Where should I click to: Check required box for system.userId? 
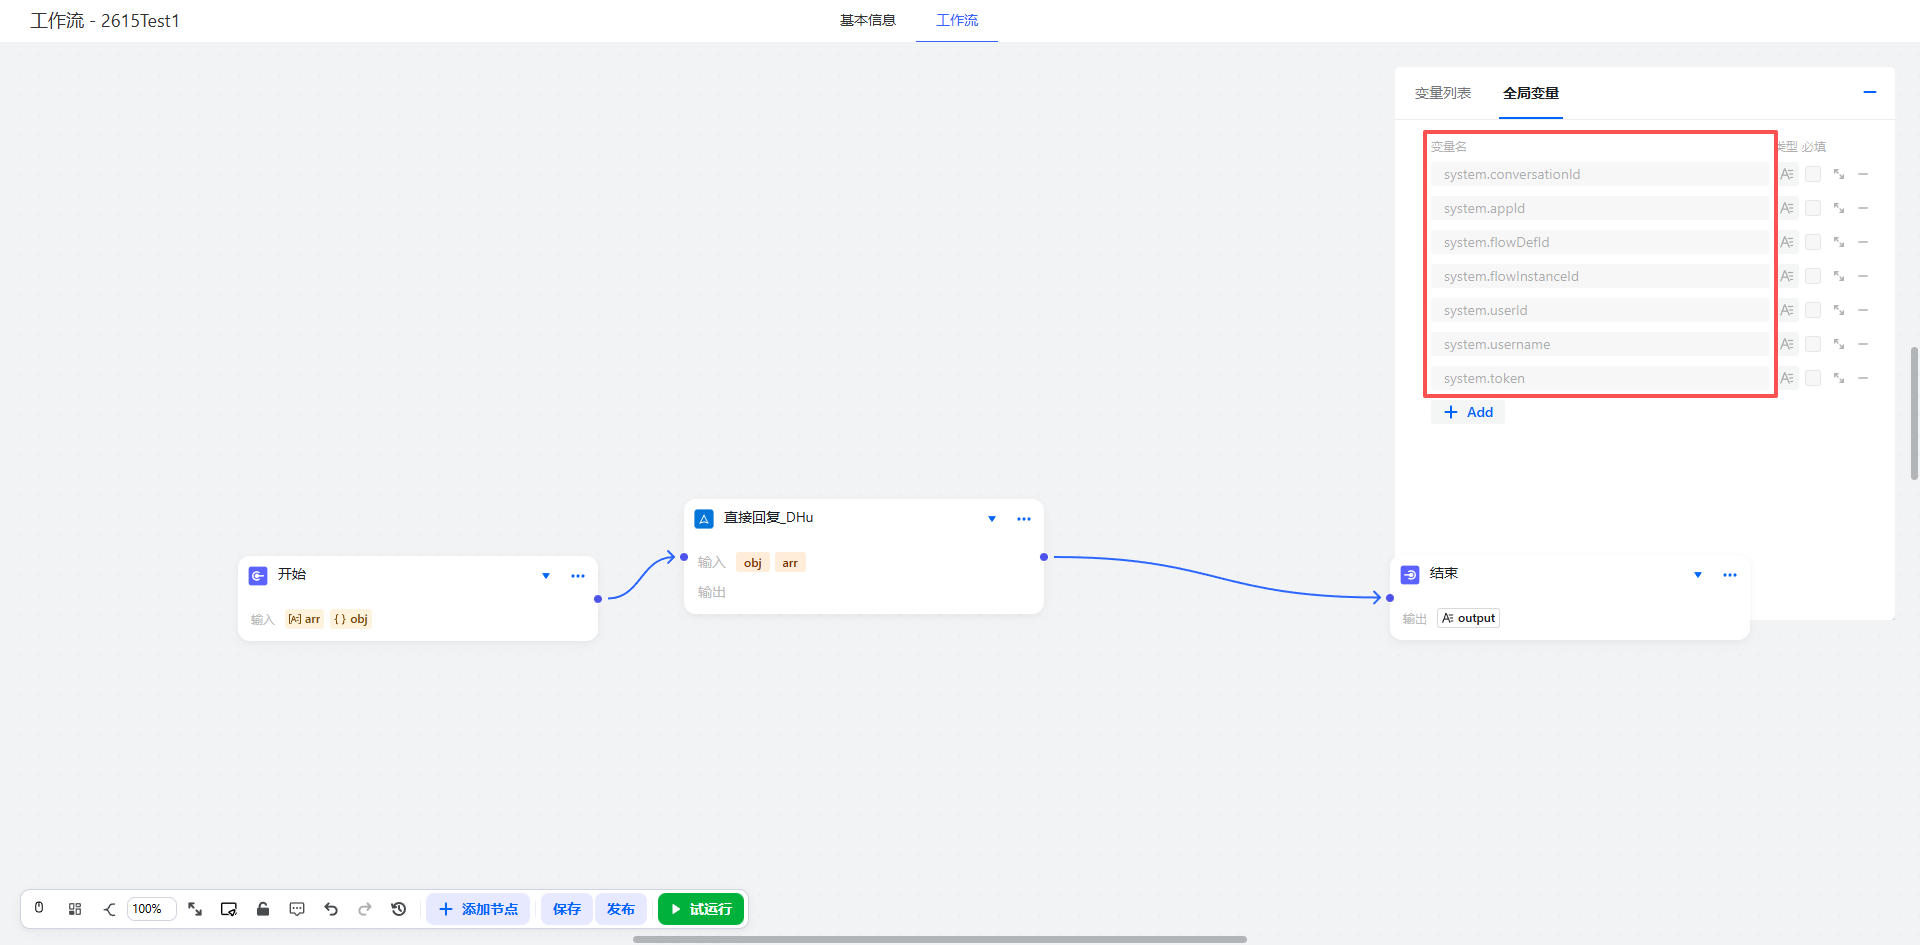(x=1812, y=310)
